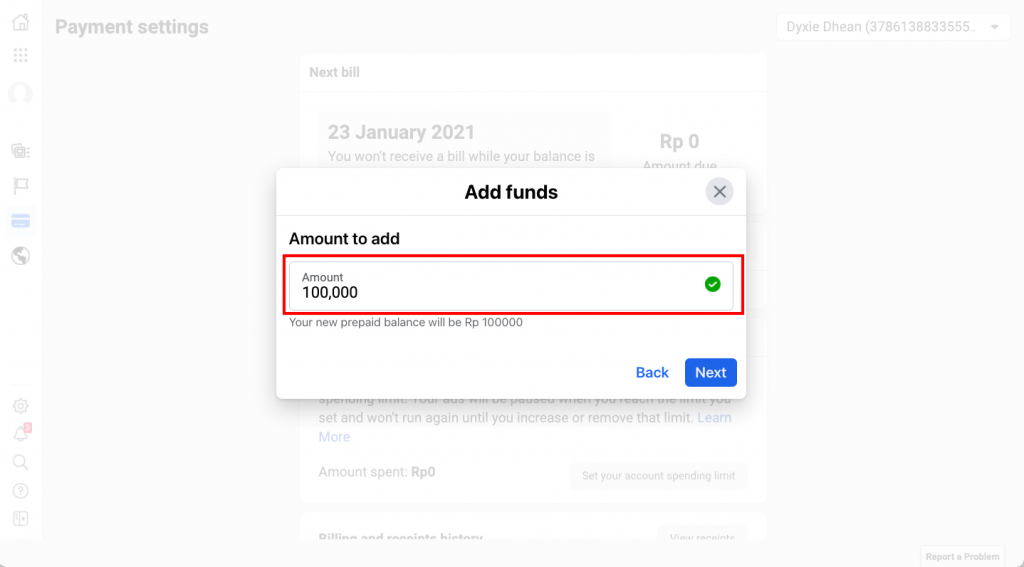
Task: Click the green checkmark validation icon
Action: 712,285
